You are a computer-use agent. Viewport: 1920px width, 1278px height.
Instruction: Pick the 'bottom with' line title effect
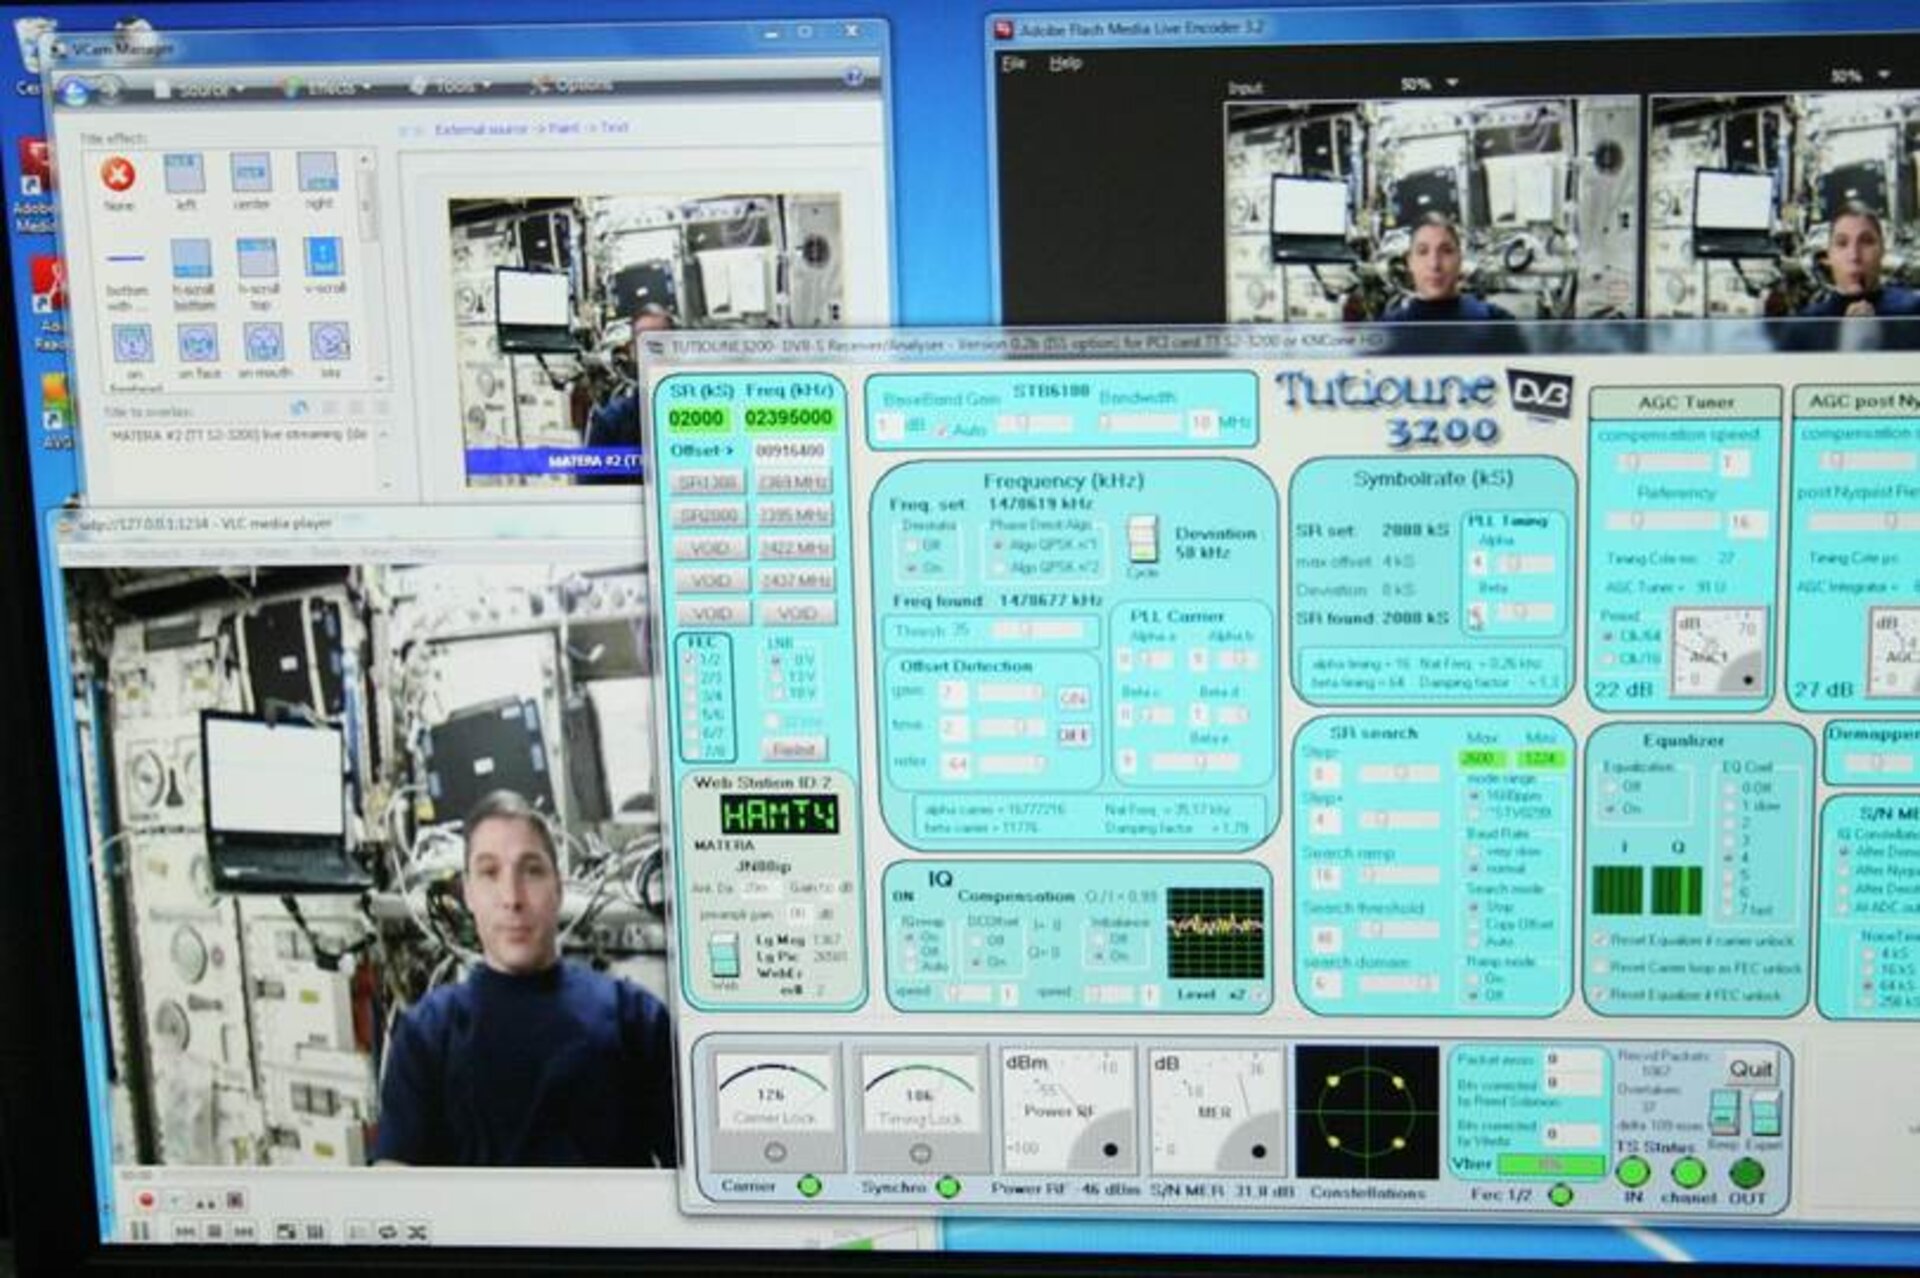click(x=126, y=258)
